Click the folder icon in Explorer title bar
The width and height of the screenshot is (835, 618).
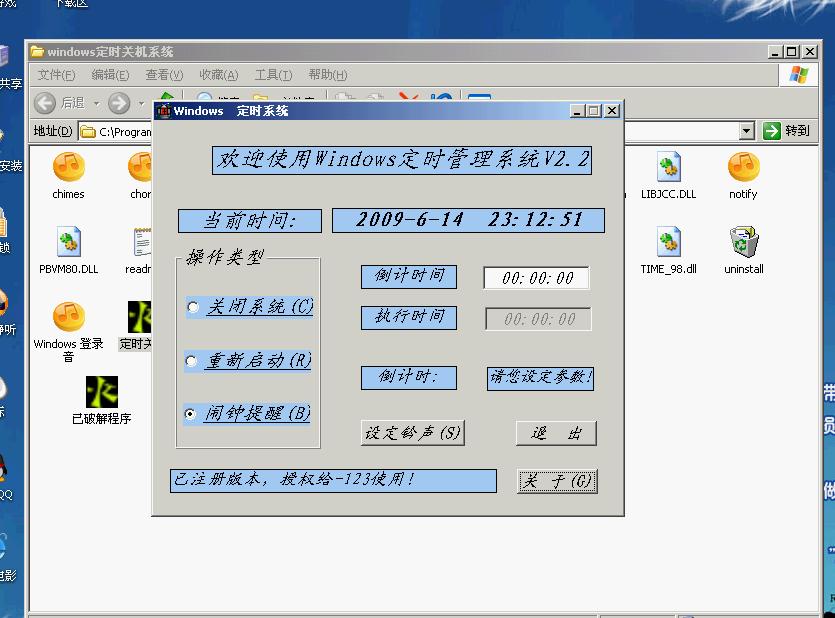37,52
